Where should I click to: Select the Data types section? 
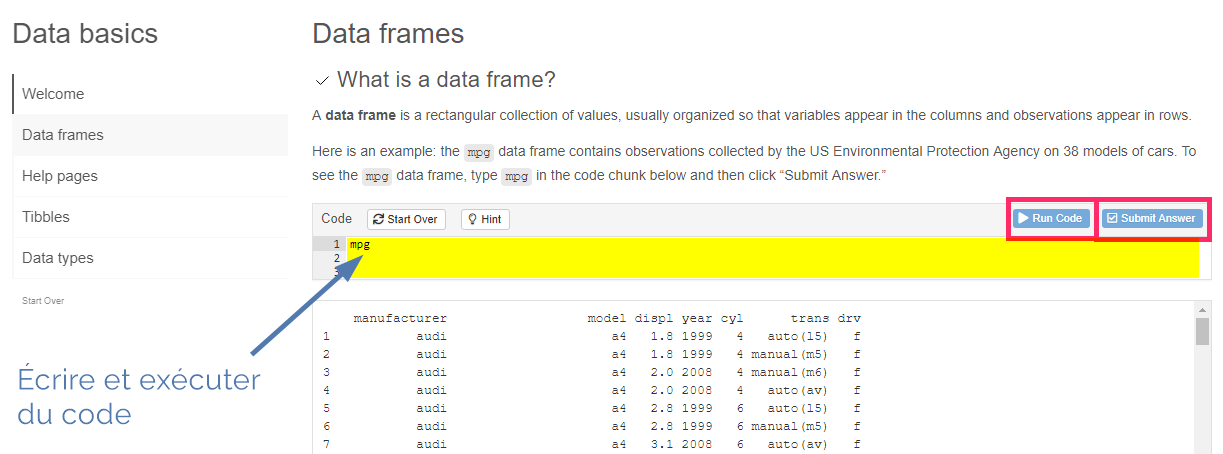[150, 258]
